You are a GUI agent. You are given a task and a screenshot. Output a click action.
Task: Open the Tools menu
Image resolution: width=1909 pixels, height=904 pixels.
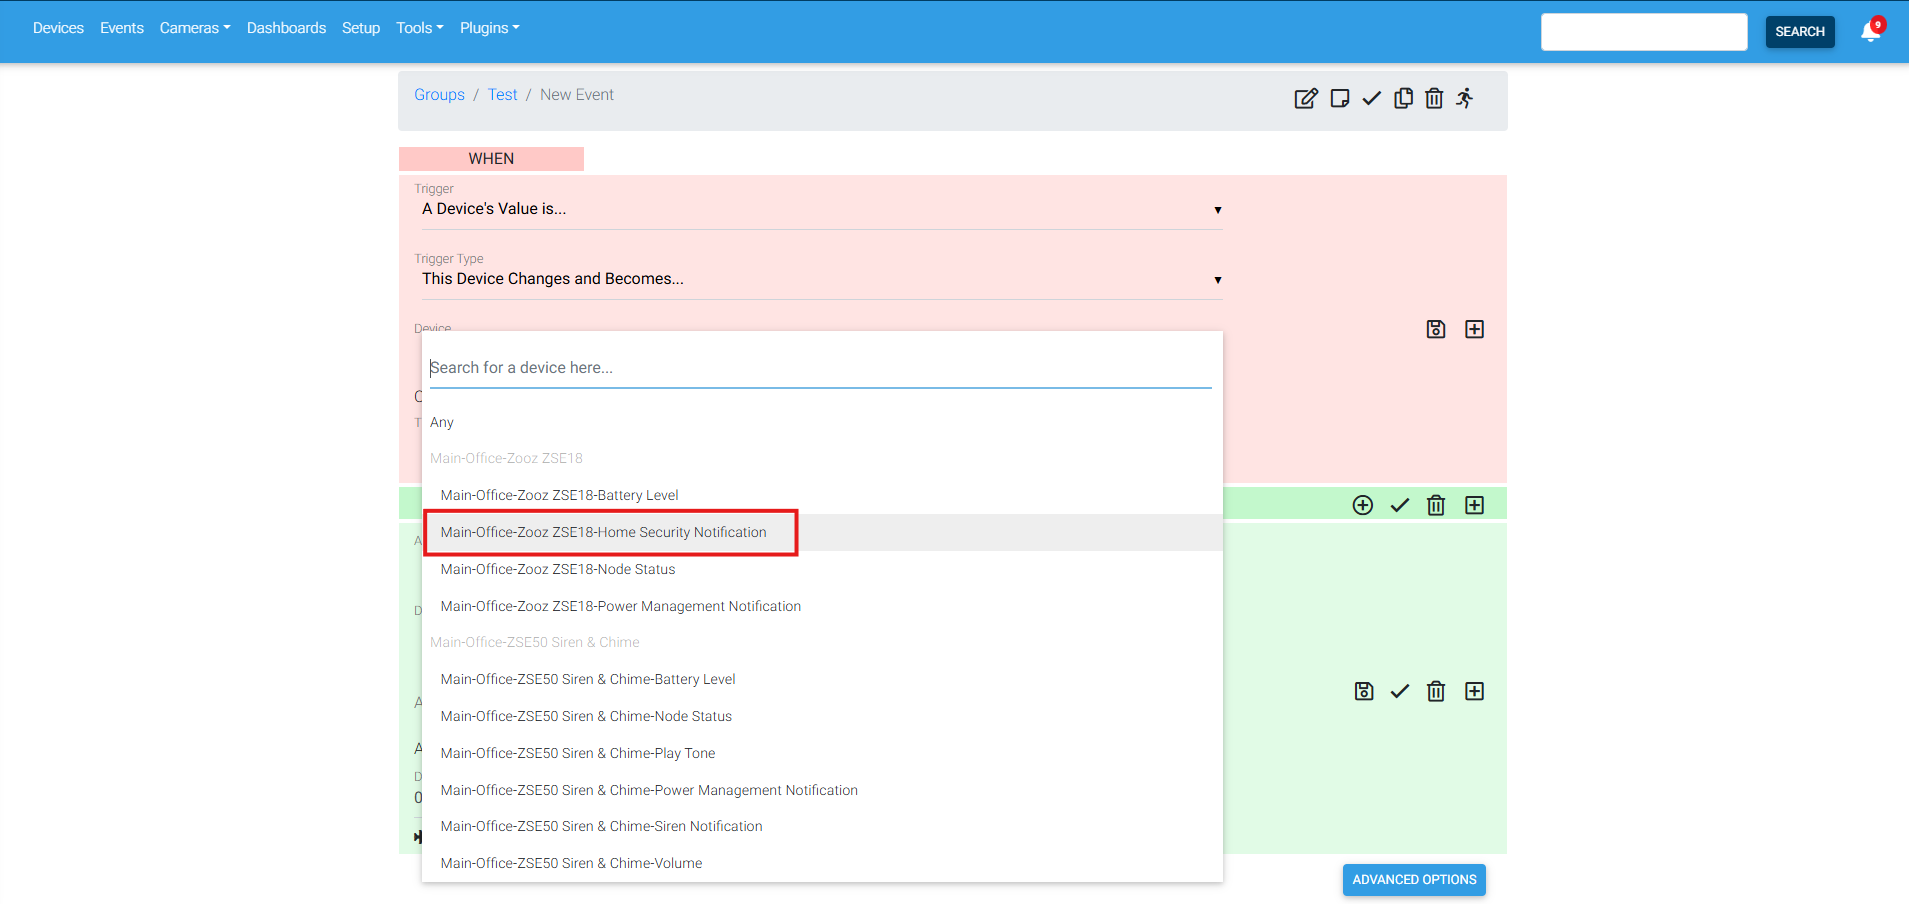419,28
